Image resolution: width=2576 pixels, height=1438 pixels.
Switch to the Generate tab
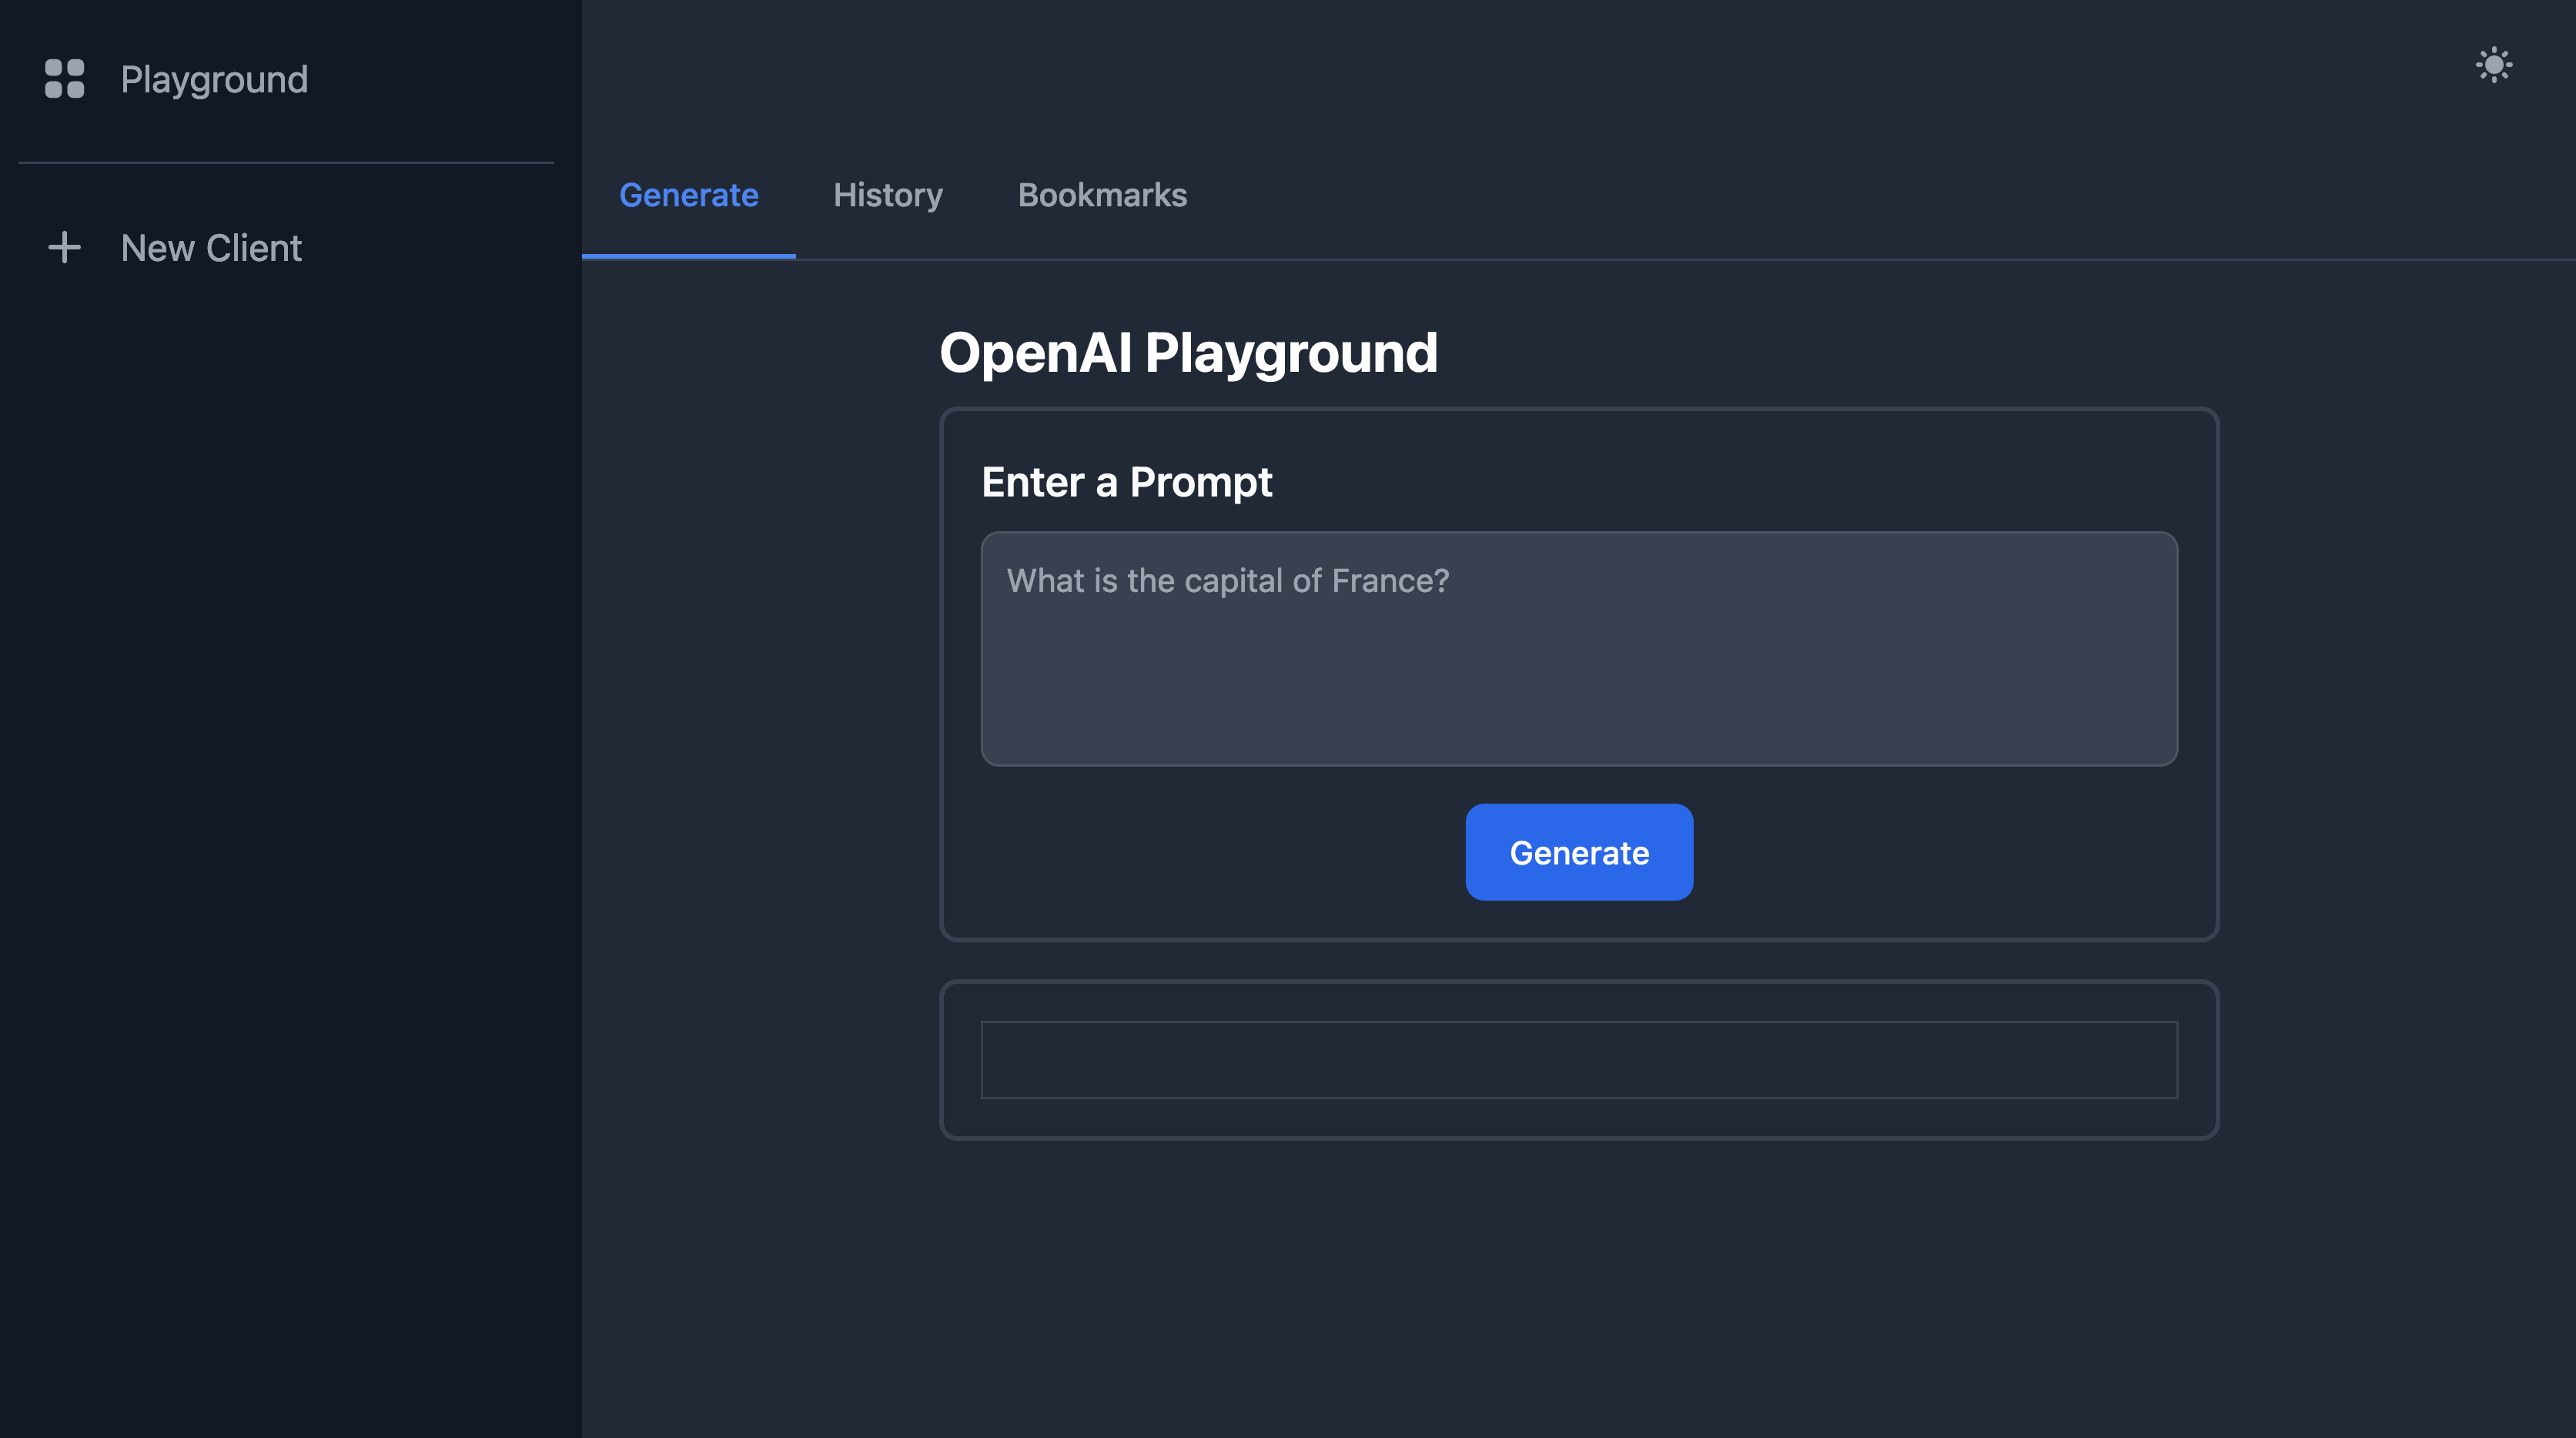point(689,195)
